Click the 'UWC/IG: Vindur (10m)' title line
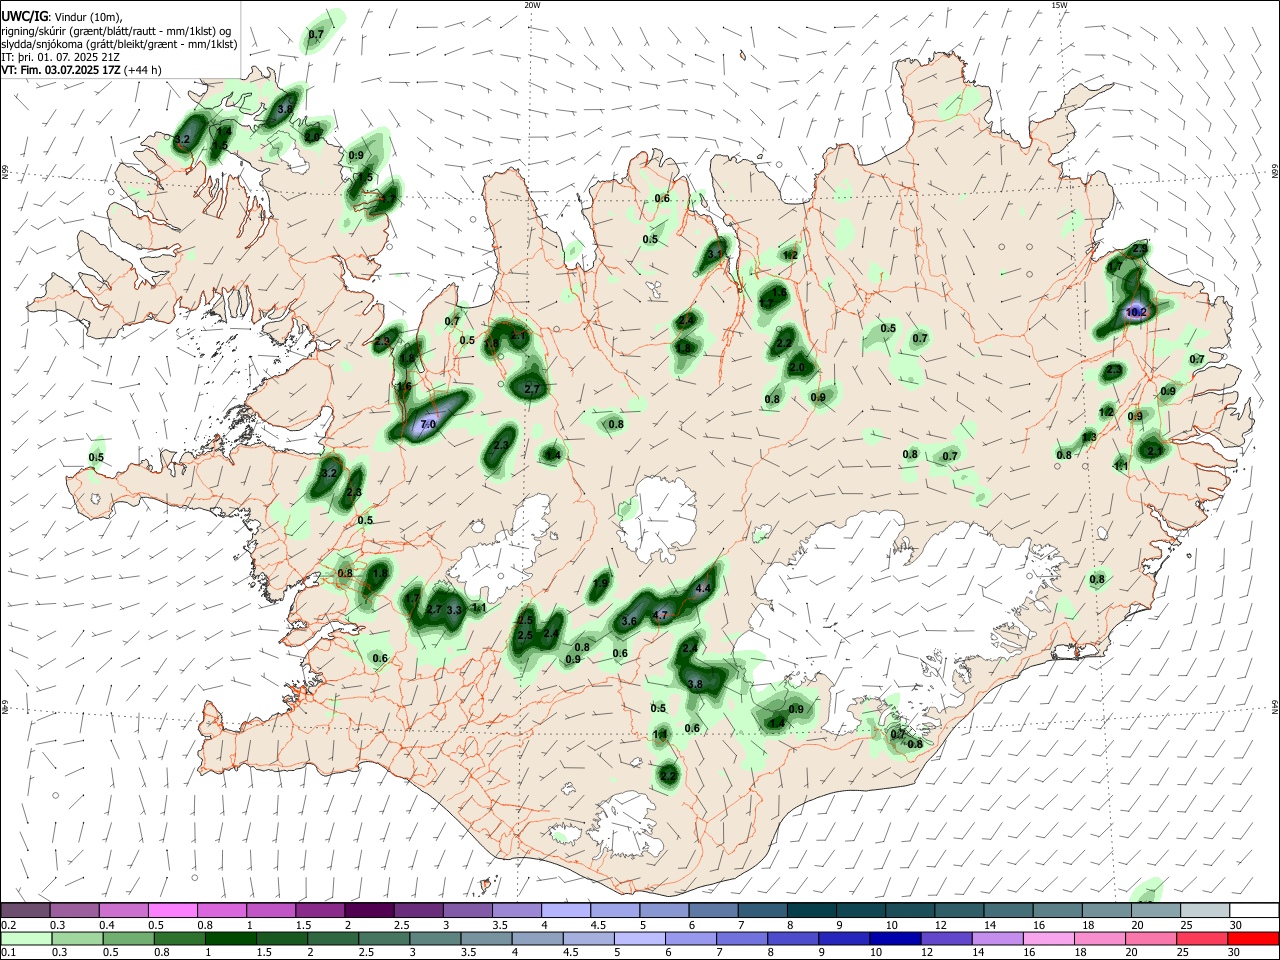The image size is (1280, 960). tap(62, 17)
